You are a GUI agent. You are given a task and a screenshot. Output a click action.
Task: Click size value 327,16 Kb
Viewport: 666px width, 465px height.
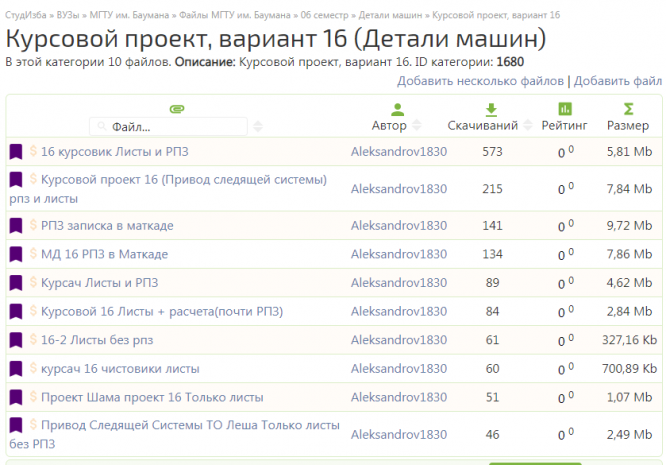pyautogui.click(x=629, y=340)
